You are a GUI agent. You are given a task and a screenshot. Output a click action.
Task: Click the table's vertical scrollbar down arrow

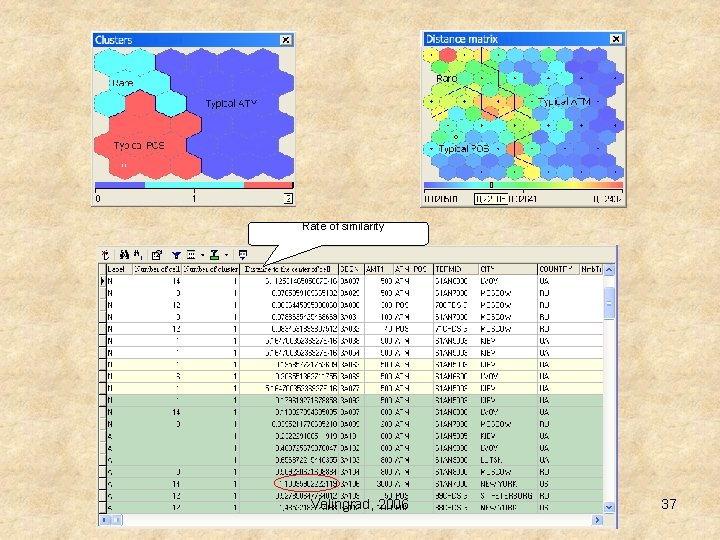click(609, 507)
